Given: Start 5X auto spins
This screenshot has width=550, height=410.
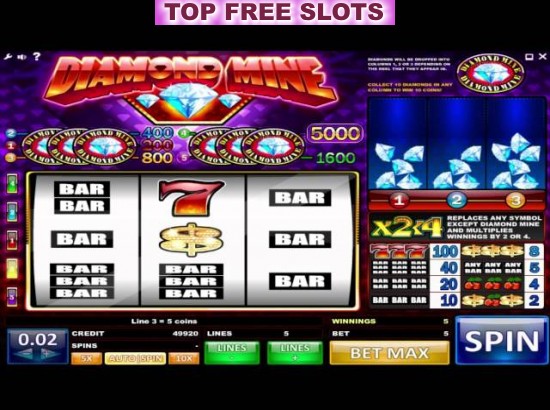Looking at the screenshot, I should coord(86,358).
